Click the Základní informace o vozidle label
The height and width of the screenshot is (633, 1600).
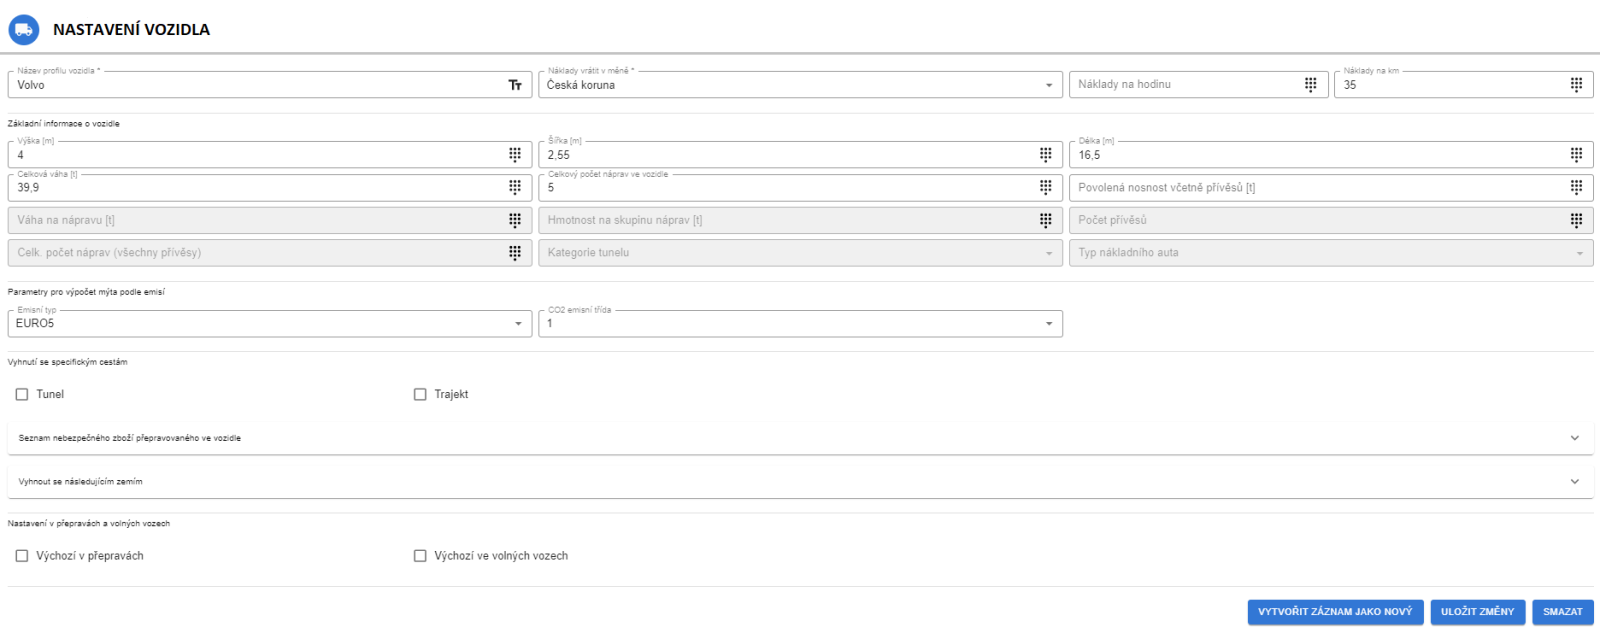click(x=63, y=124)
